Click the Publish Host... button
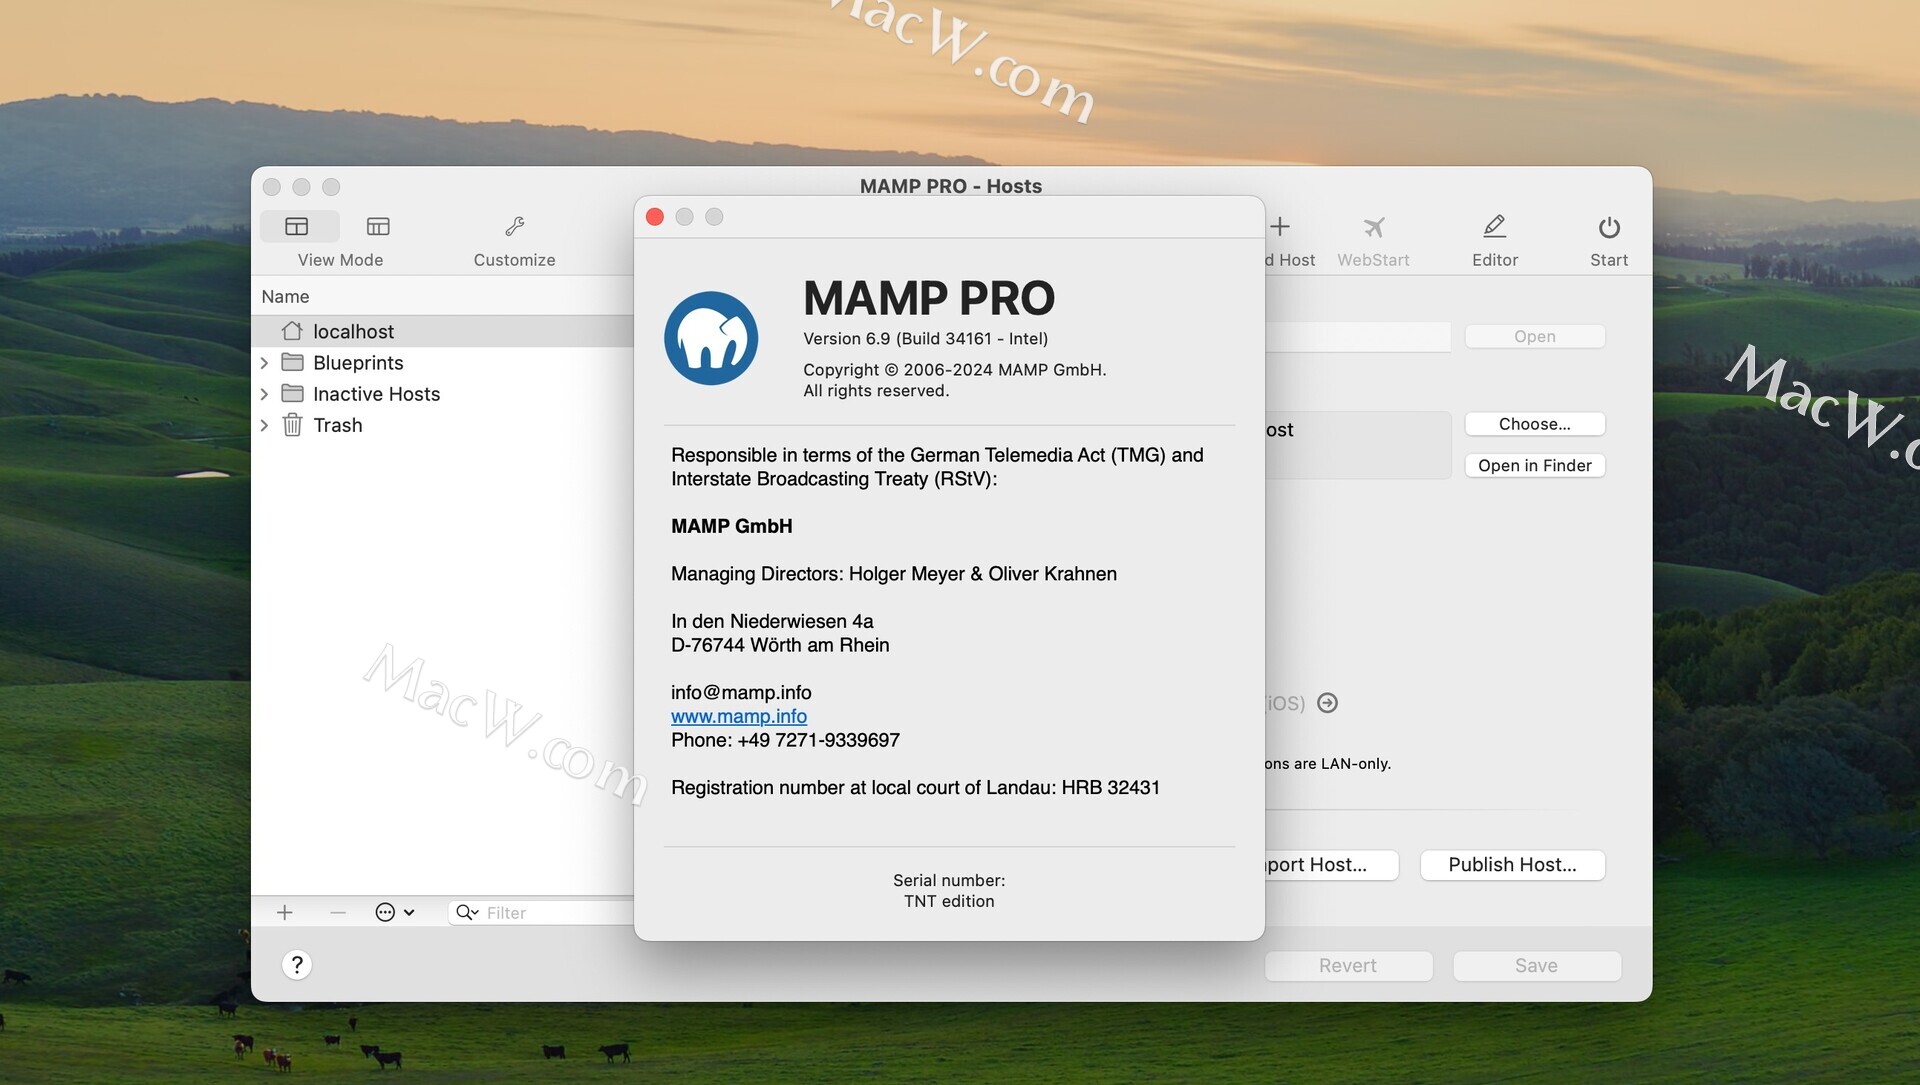Image resolution: width=1920 pixels, height=1085 pixels. click(1513, 865)
